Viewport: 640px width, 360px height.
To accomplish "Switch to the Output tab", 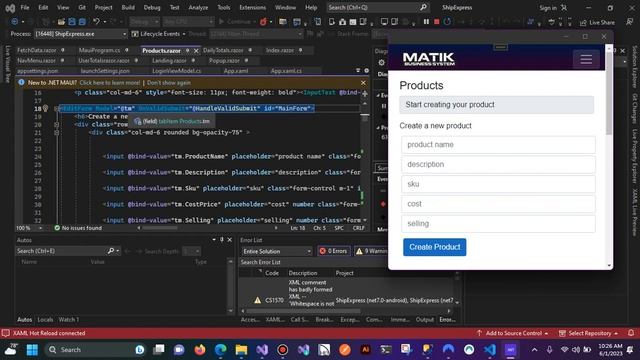I will 424,320.
